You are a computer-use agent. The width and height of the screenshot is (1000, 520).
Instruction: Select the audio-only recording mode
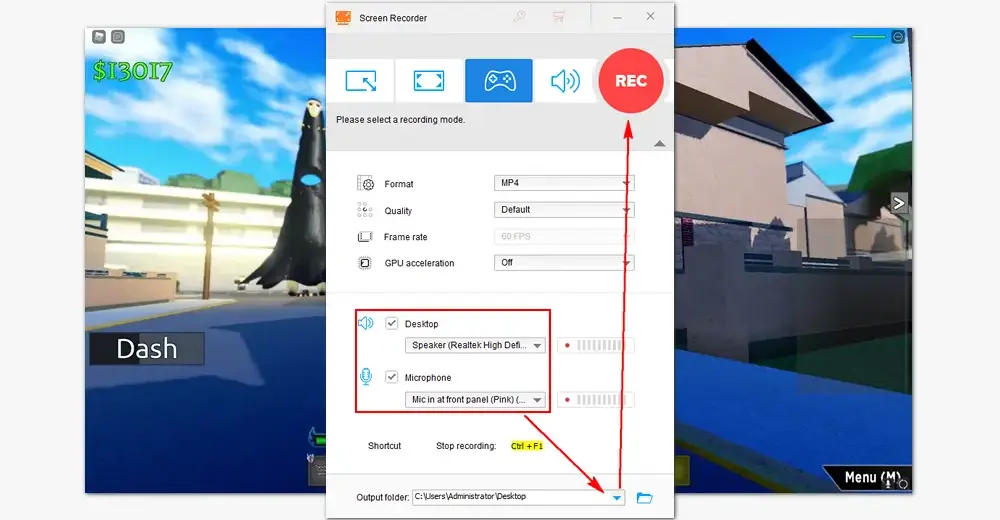565,80
